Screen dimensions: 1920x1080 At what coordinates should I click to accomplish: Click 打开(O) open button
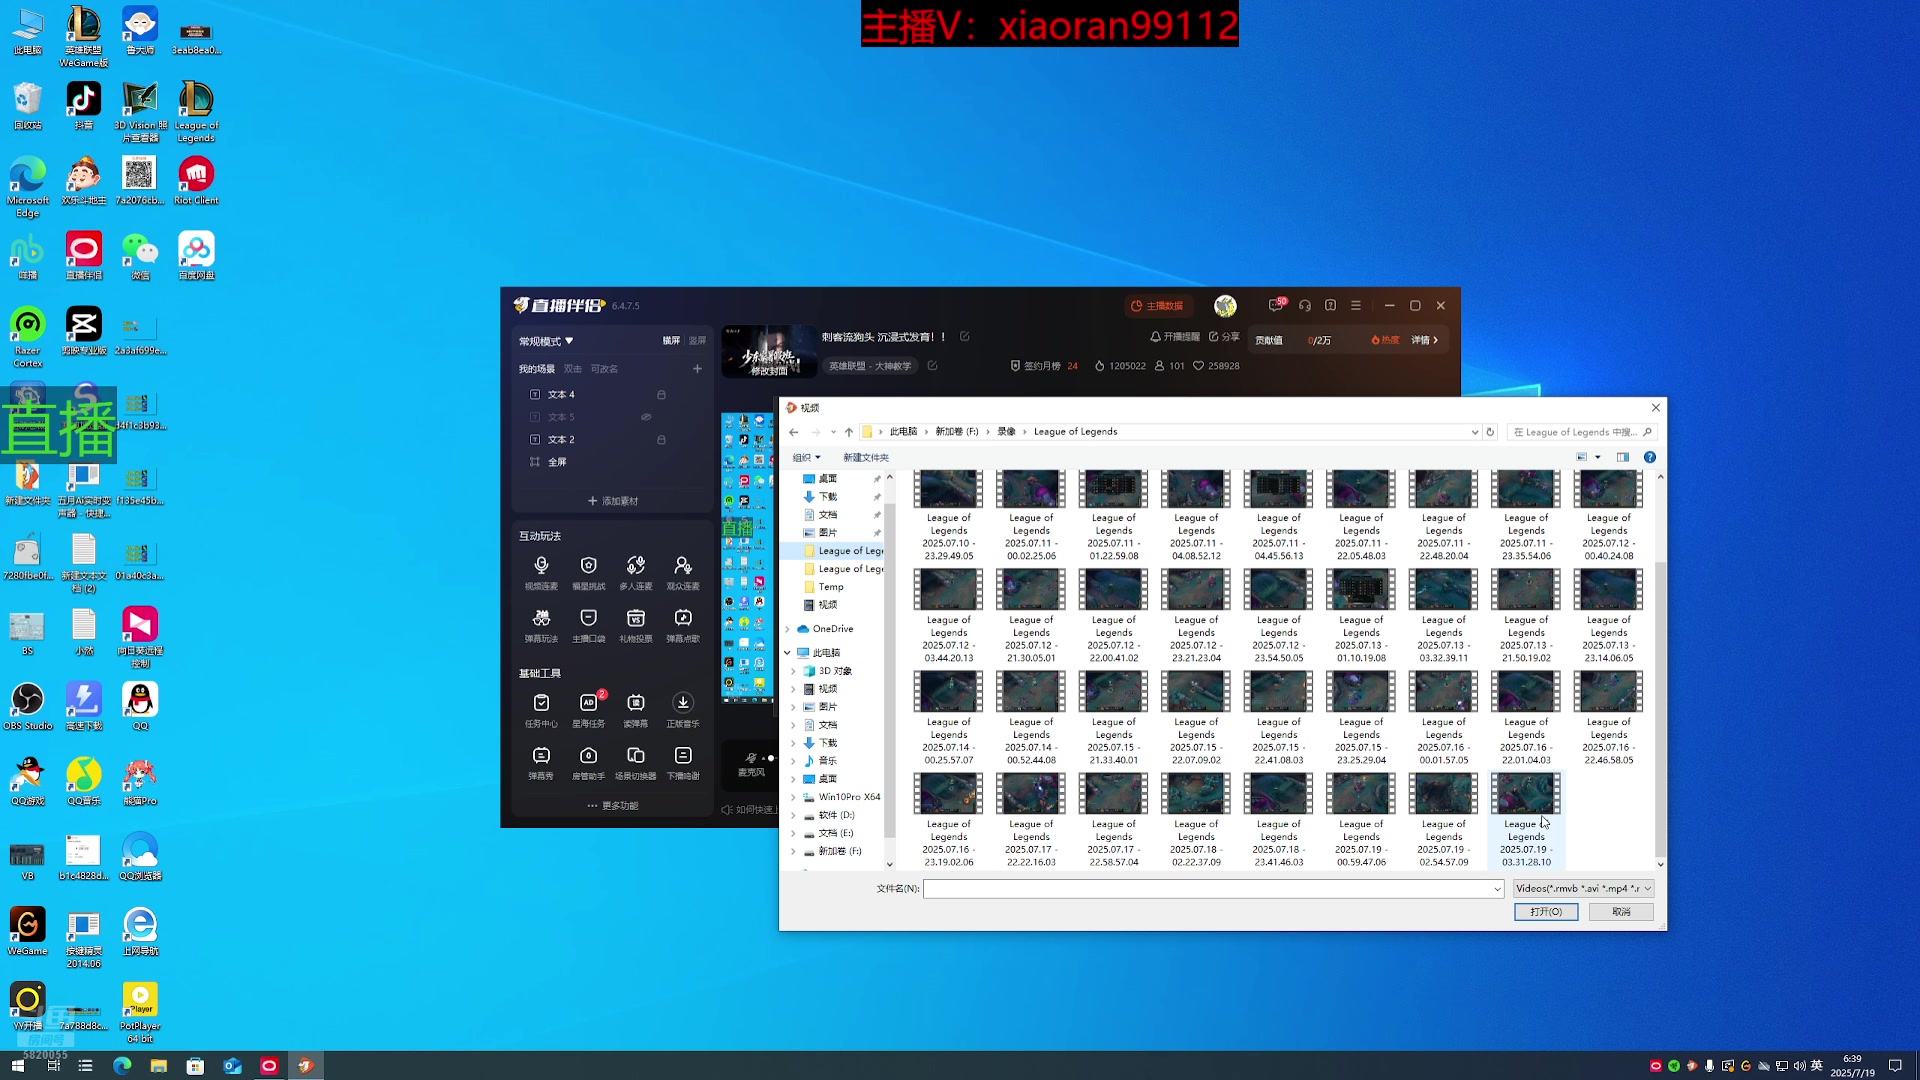coord(1545,912)
